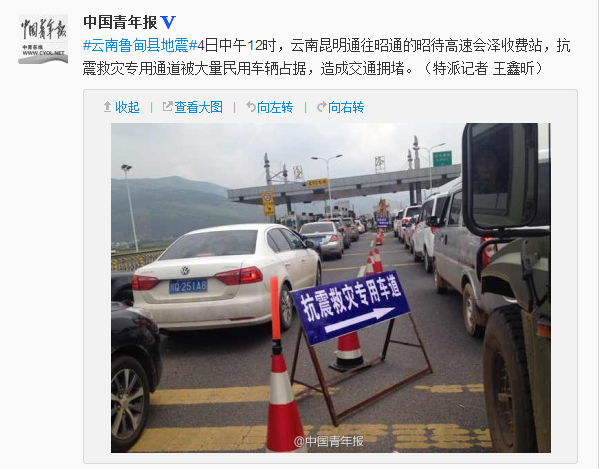
Task: Click the @中国青年报 watermark on photo
Action: [x=329, y=442]
